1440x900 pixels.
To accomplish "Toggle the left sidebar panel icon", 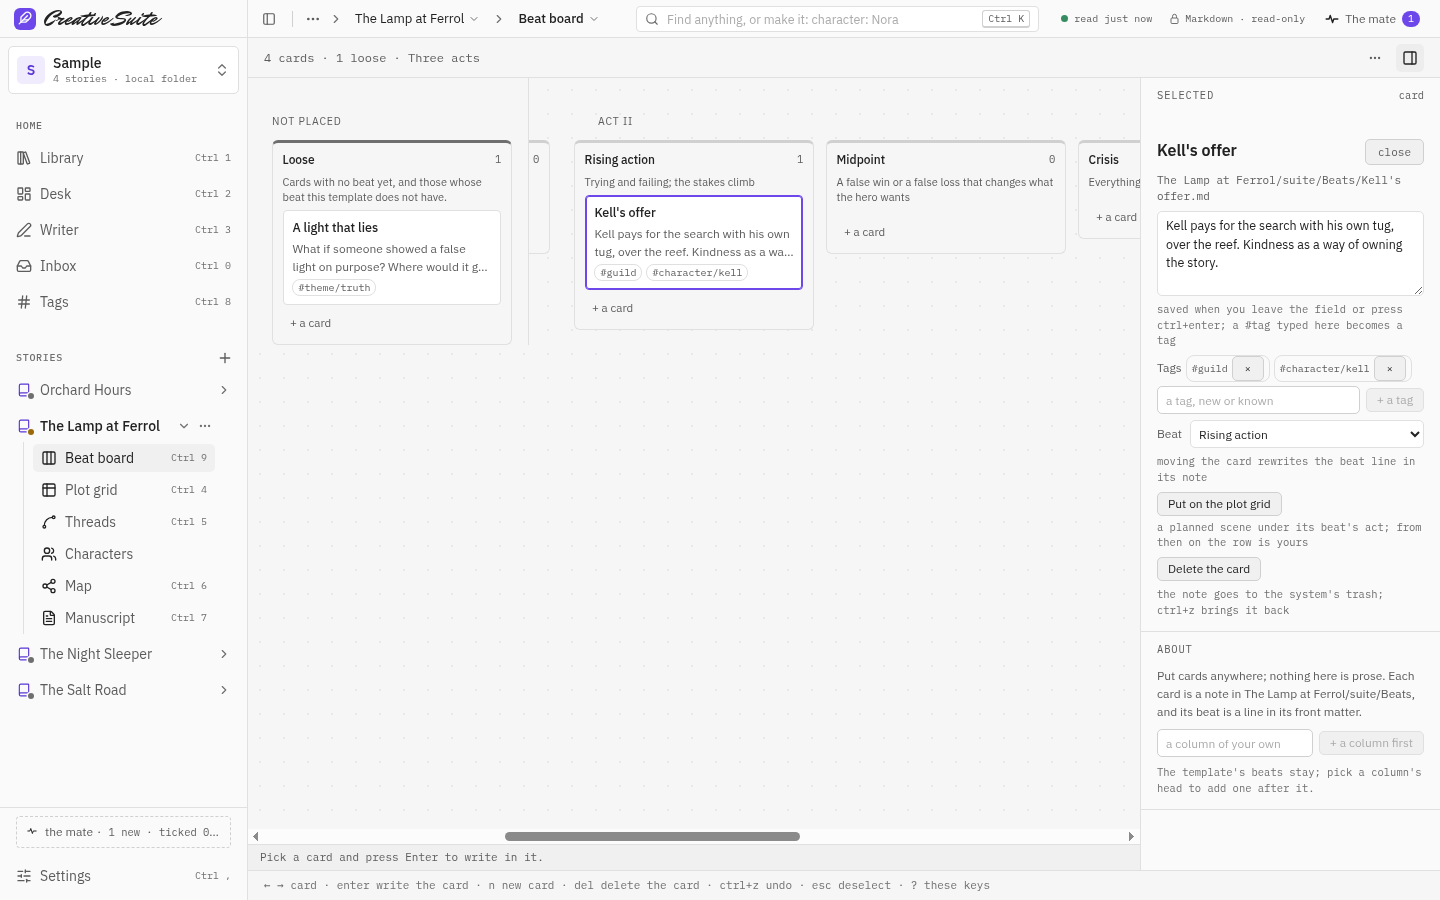I will coord(269,19).
